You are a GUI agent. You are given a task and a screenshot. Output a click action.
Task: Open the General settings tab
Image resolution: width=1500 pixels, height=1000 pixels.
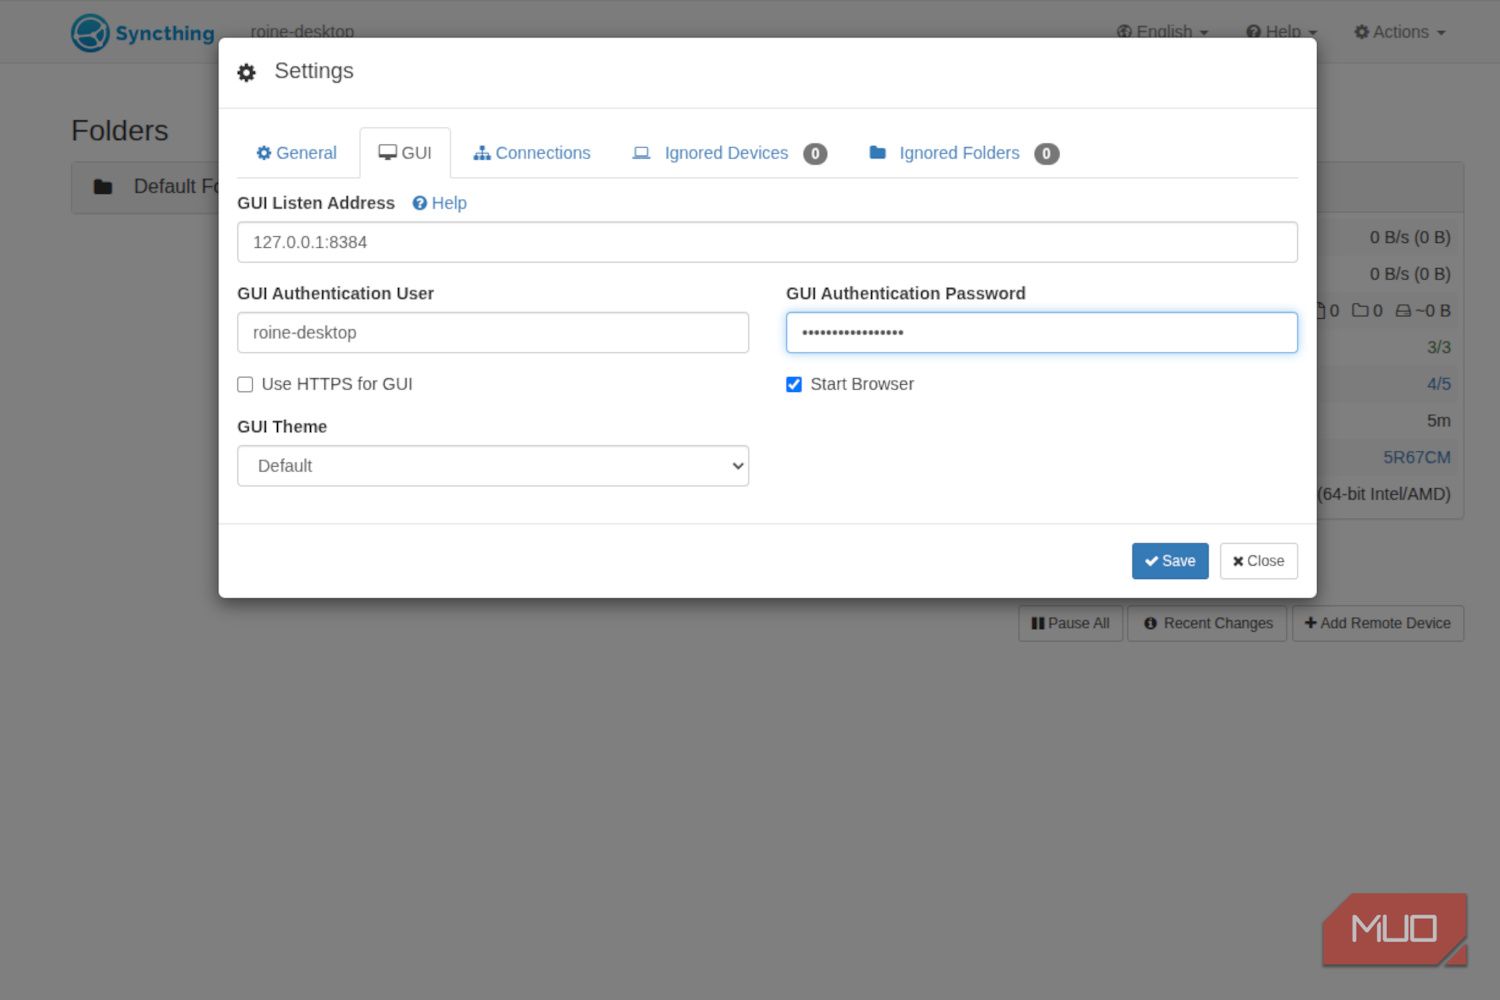(296, 153)
